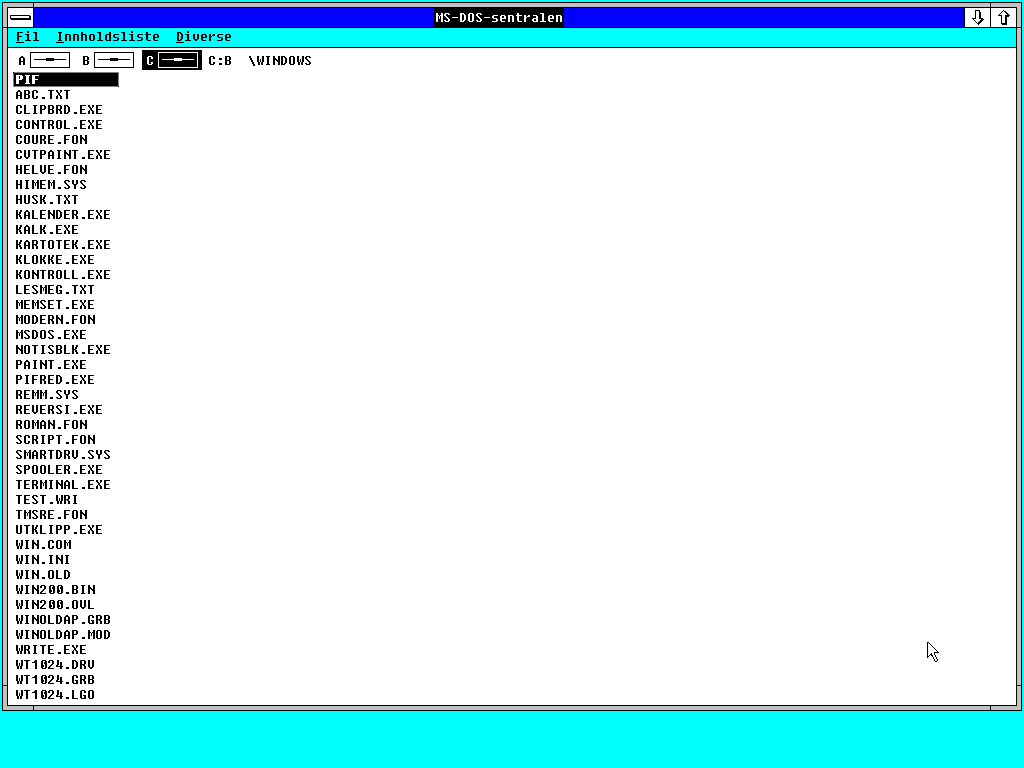
Task: Select CONTROL.EXE file
Action: 59,125
